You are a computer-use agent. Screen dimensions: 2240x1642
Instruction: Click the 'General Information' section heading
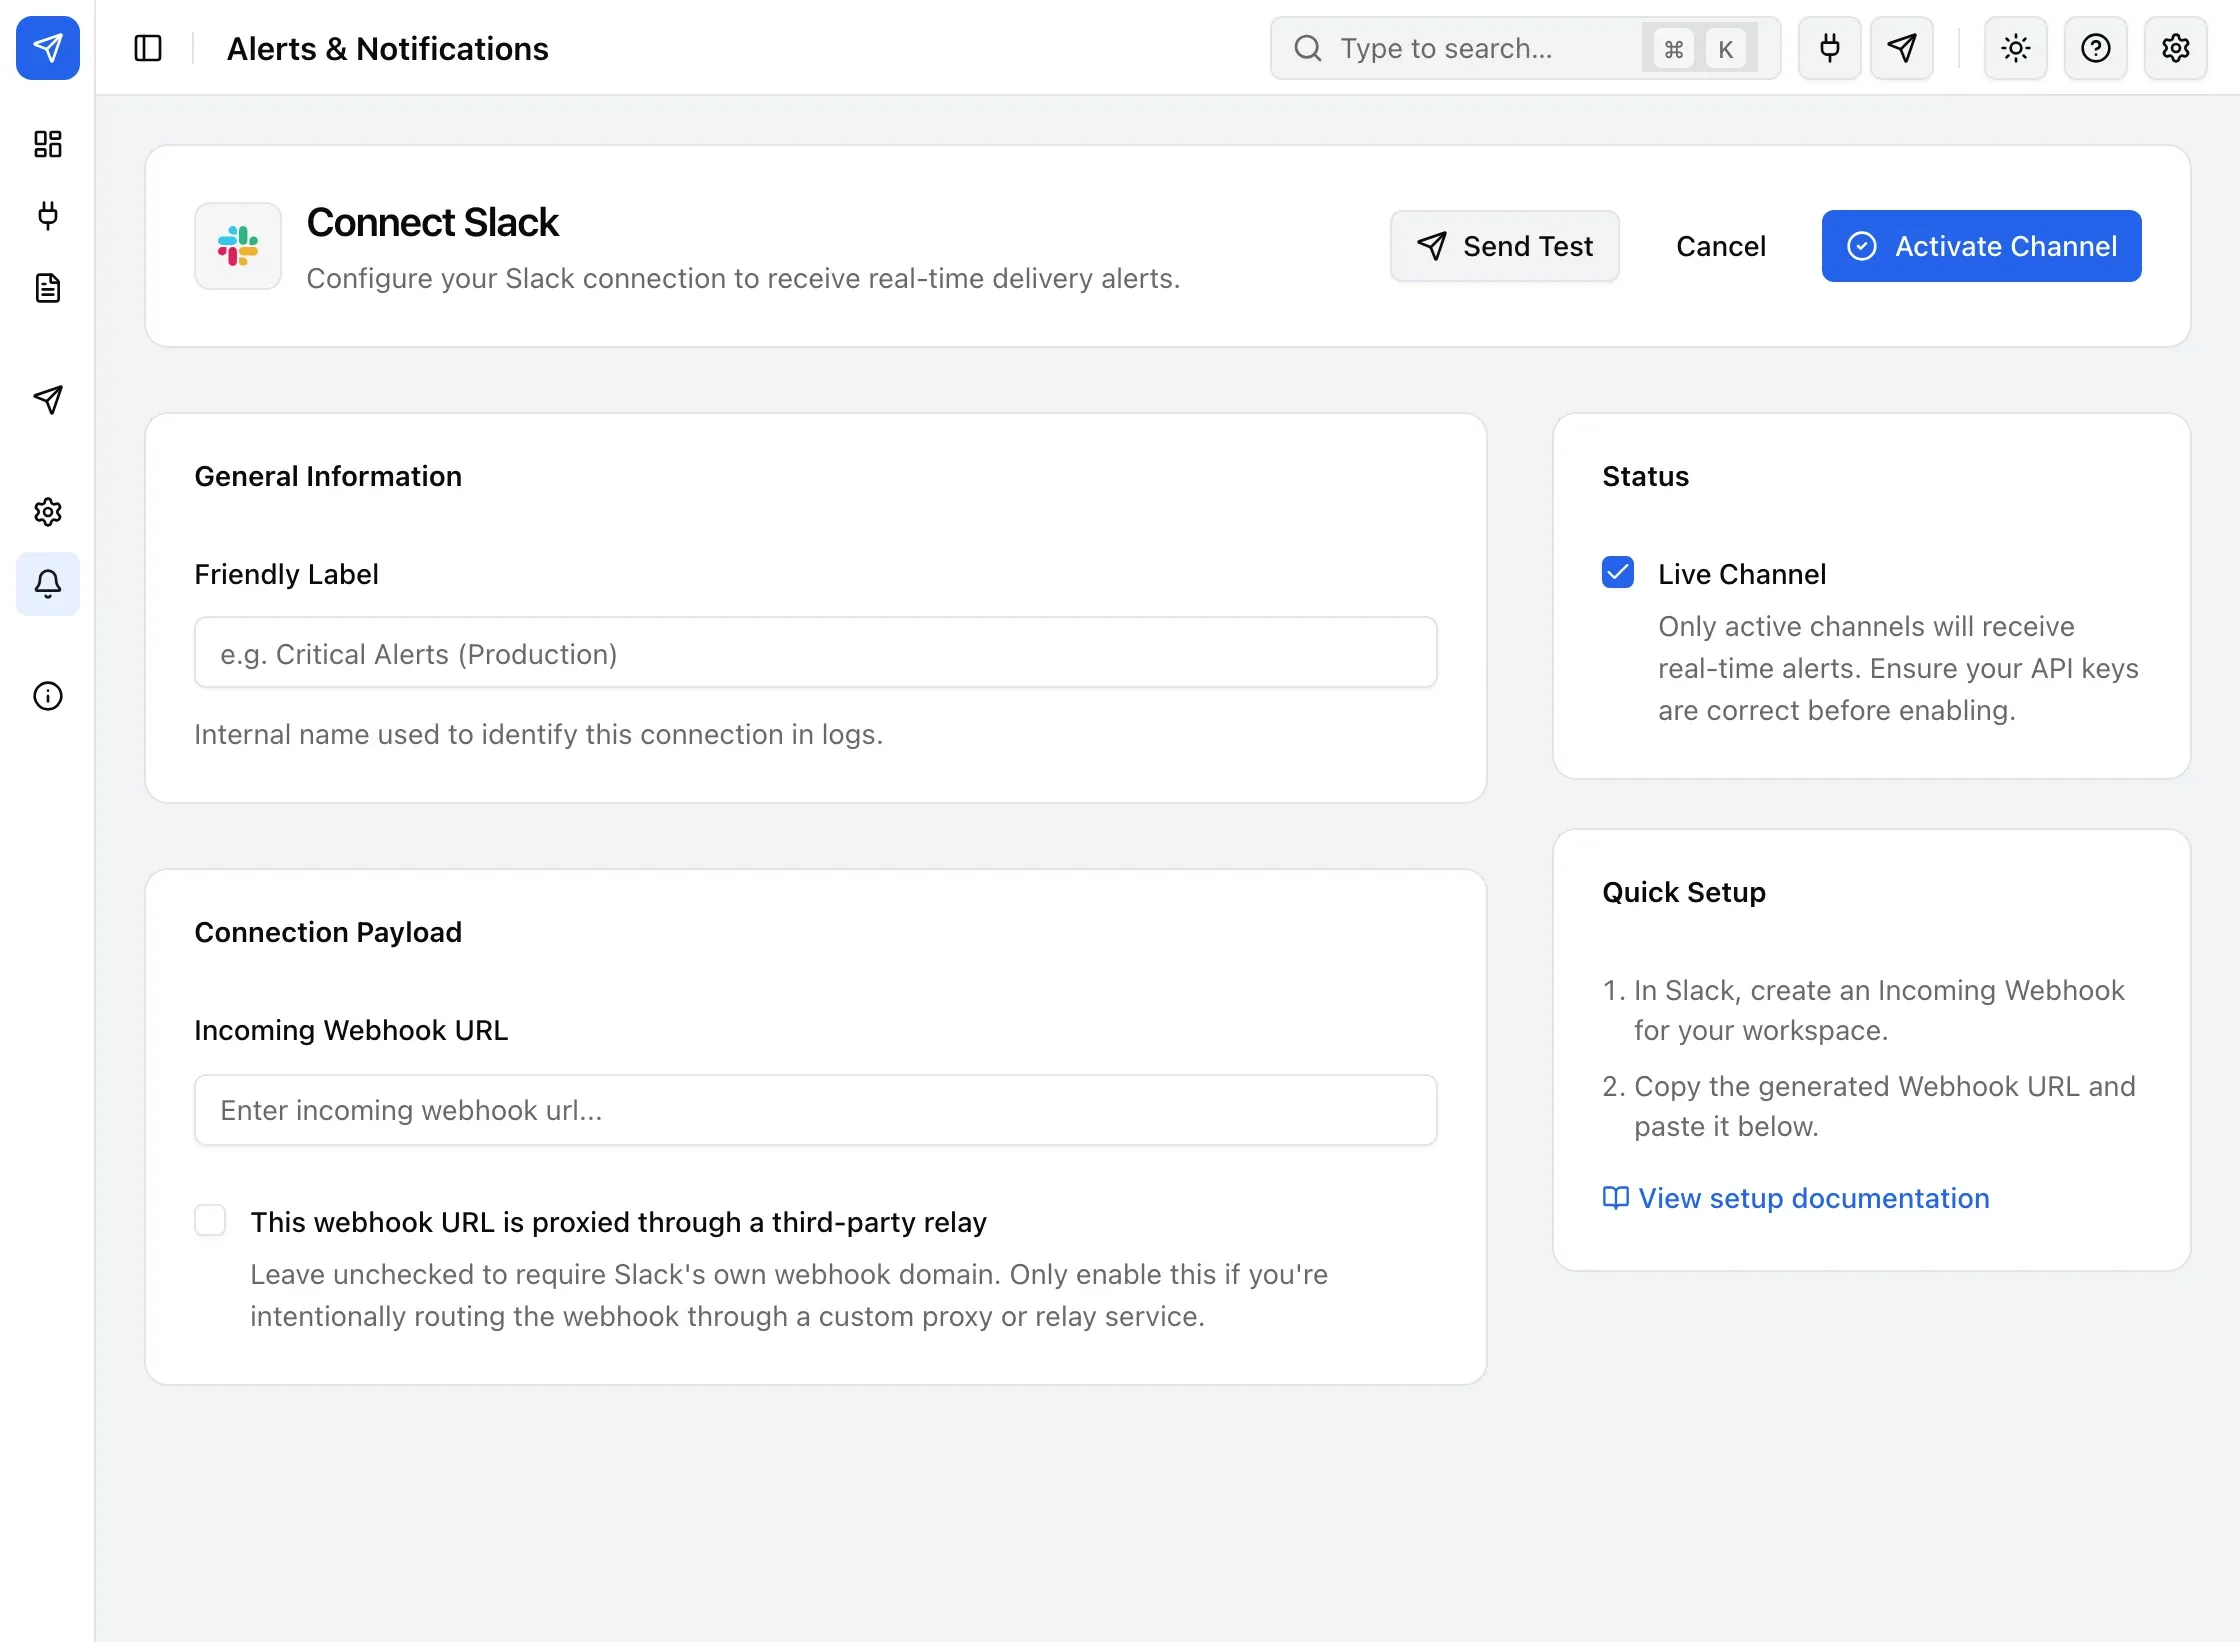[328, 476]
